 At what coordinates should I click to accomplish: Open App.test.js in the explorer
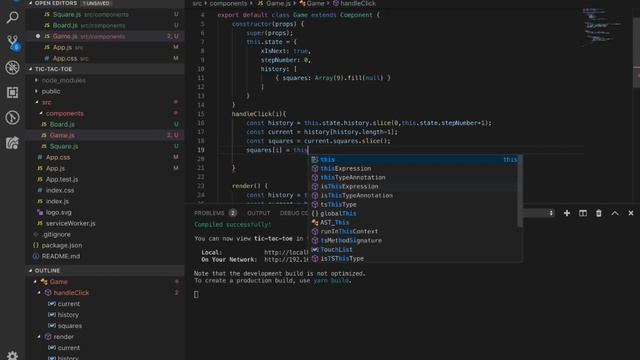tap(105, 179)
